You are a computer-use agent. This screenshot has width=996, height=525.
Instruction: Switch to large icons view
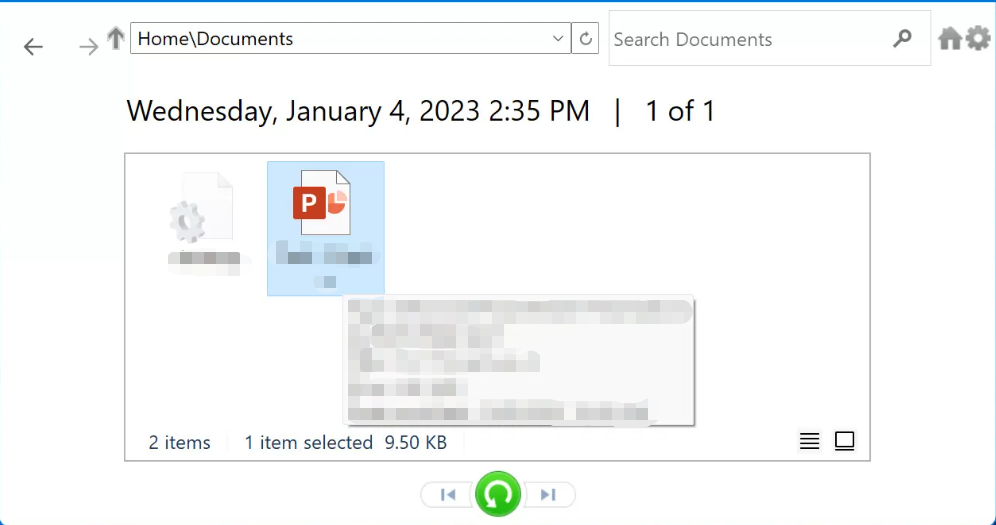click(845, 441)
